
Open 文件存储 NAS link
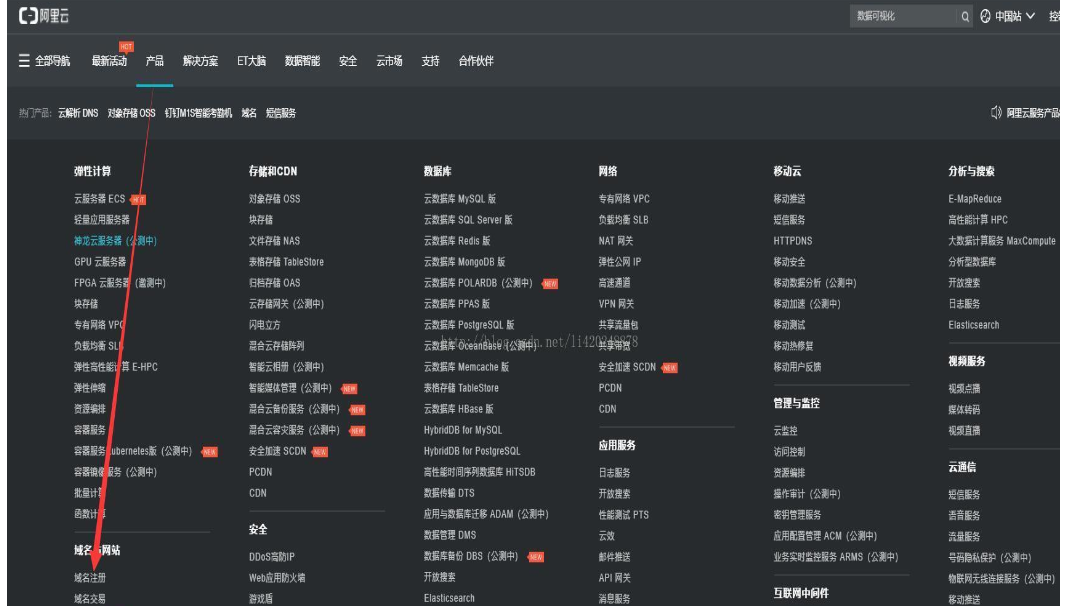[x=274, y=241]
